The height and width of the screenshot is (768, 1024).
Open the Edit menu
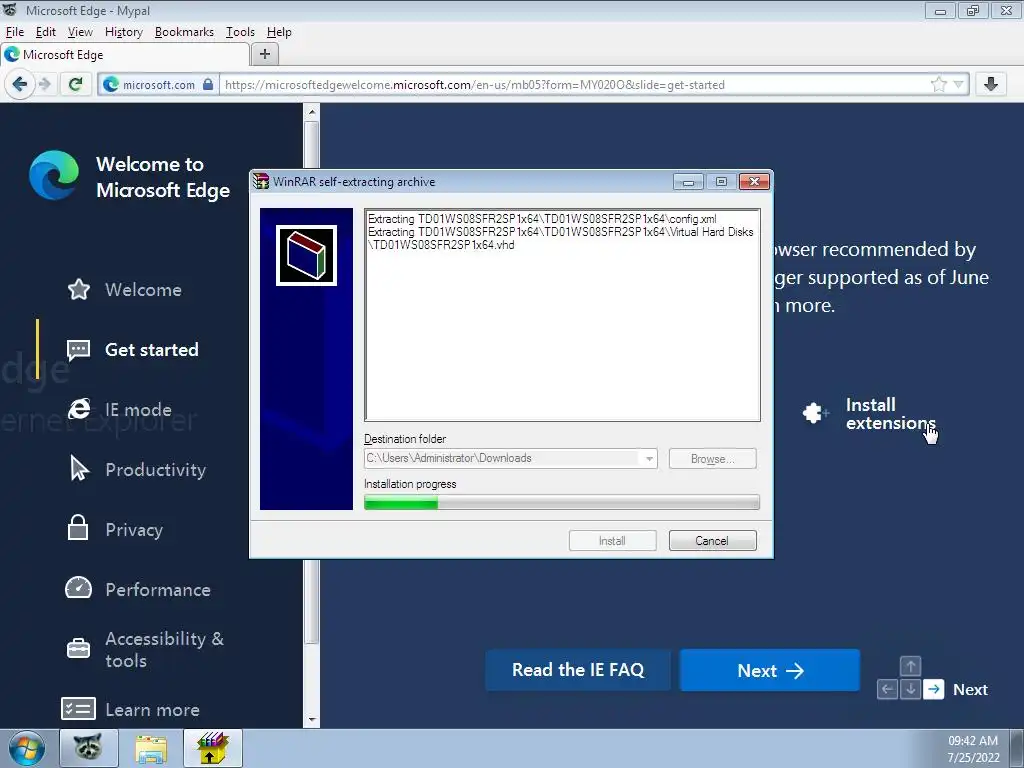[x=45, y=32]
